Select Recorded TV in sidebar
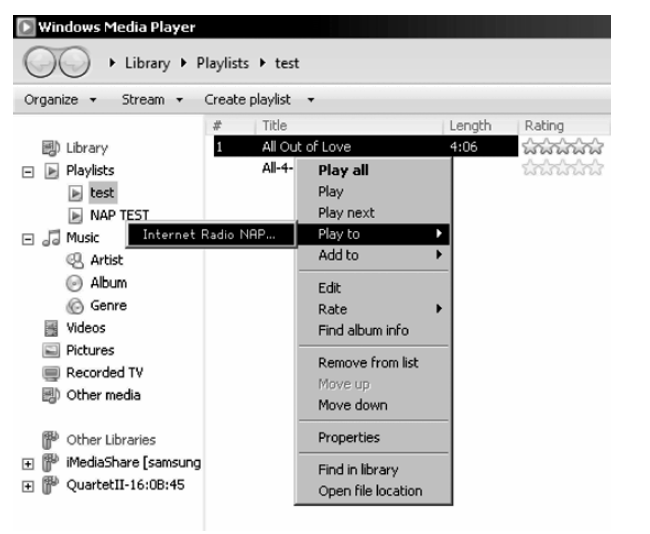 (x=105, y=373)
